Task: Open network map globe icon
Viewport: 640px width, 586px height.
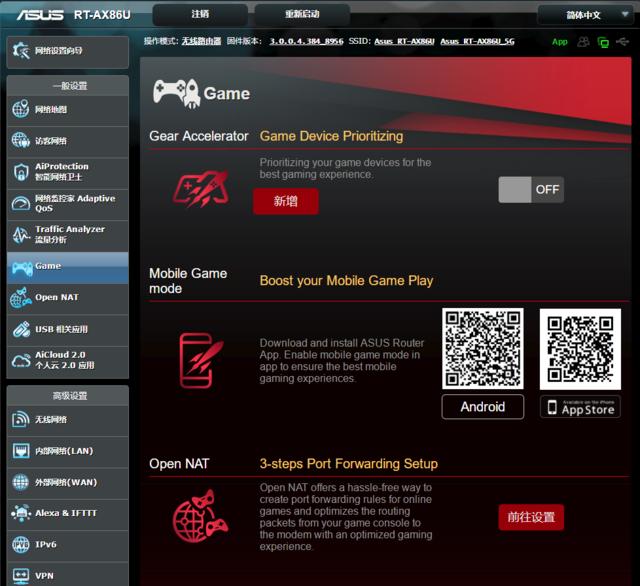Action: [x=20, y=109]
